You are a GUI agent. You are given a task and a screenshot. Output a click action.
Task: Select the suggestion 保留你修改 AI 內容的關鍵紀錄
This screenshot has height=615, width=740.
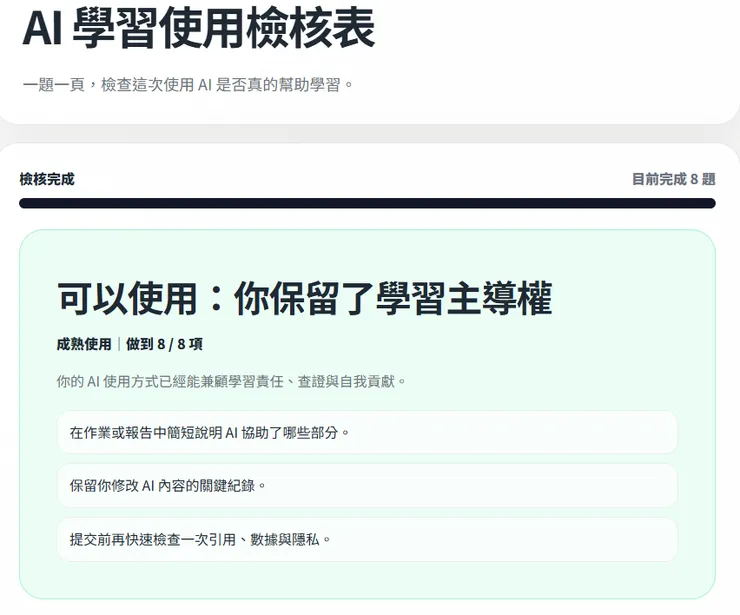pos(367,486)
